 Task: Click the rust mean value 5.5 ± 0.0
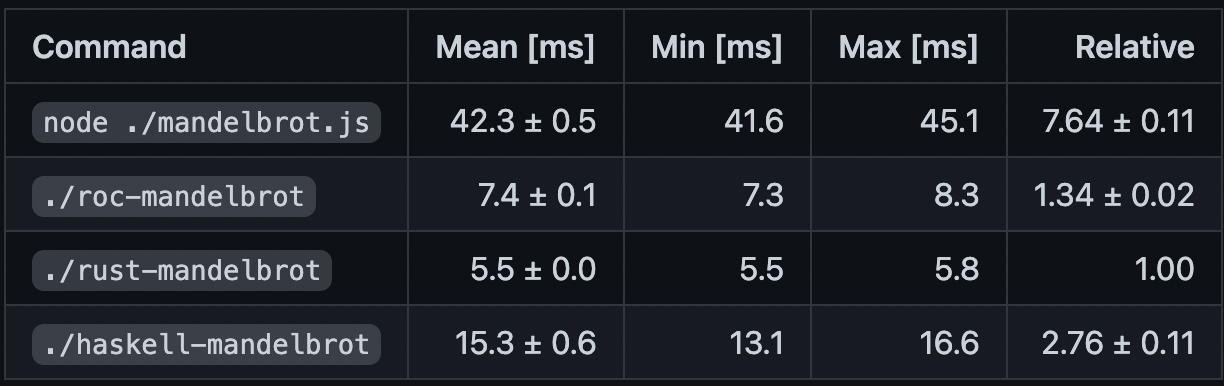tap(533, 270)
